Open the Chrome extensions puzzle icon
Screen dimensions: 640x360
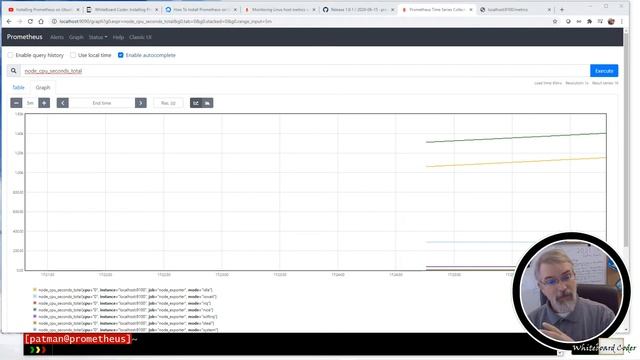pyautogui.click(x=589, y=21)
